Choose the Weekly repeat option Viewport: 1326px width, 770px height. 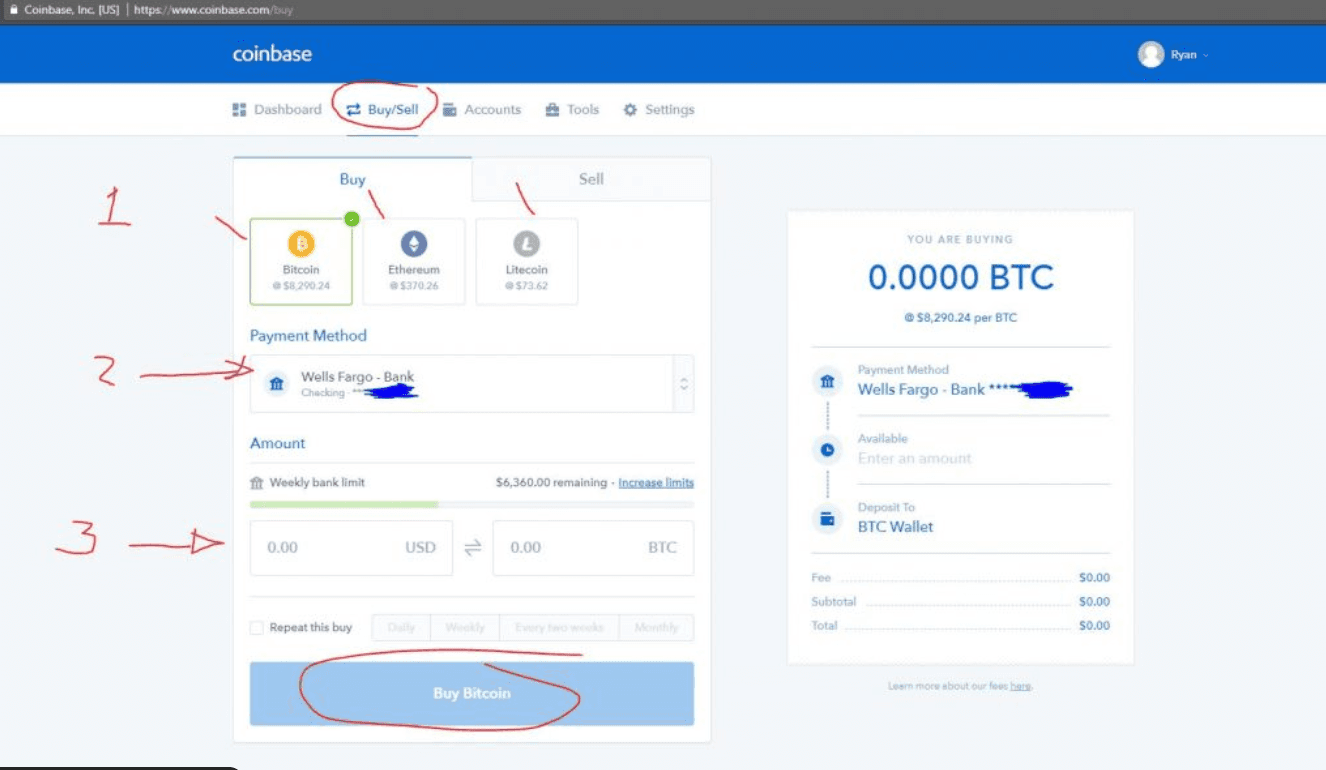click(x=465, y=628)
